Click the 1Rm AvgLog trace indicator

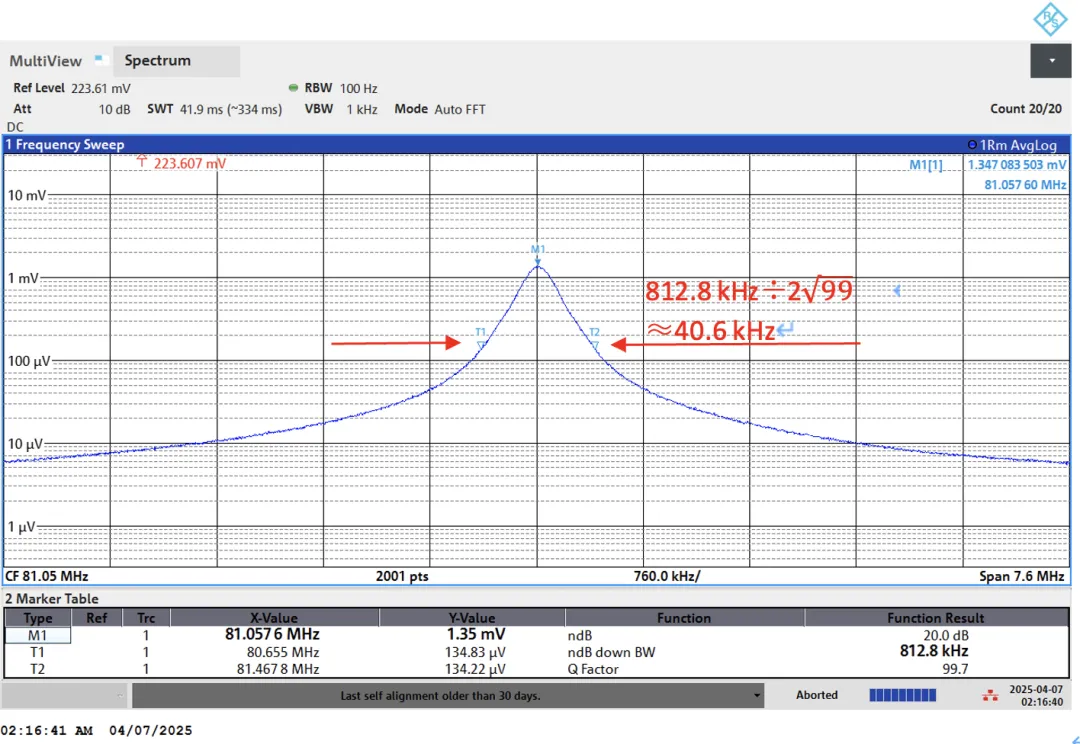[x=1012, y=145]
